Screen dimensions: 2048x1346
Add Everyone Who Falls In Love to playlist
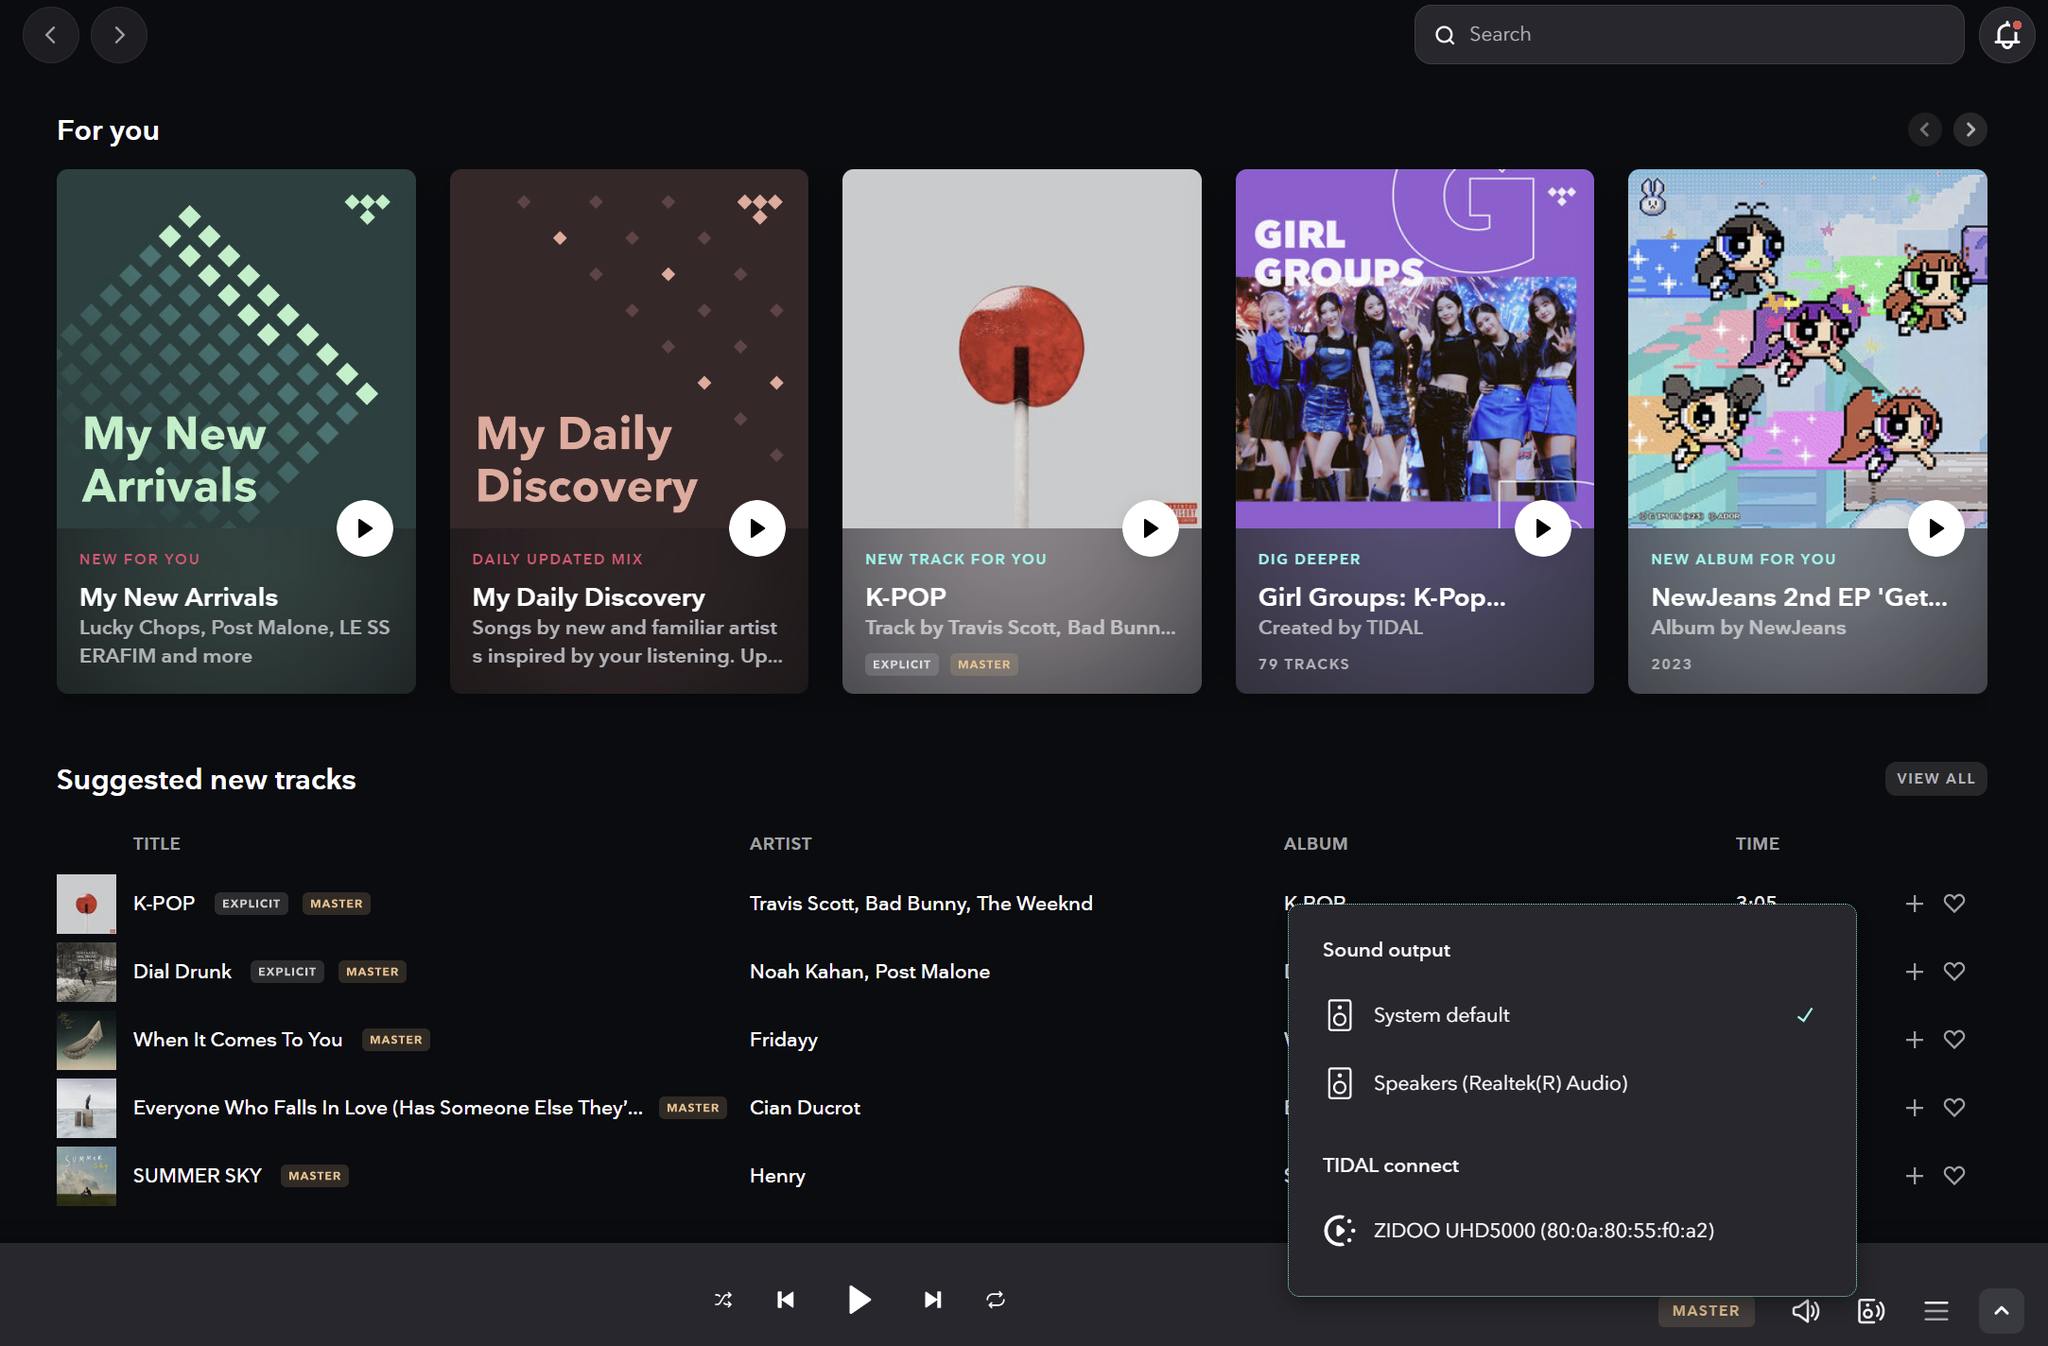coord(1914,1107)
